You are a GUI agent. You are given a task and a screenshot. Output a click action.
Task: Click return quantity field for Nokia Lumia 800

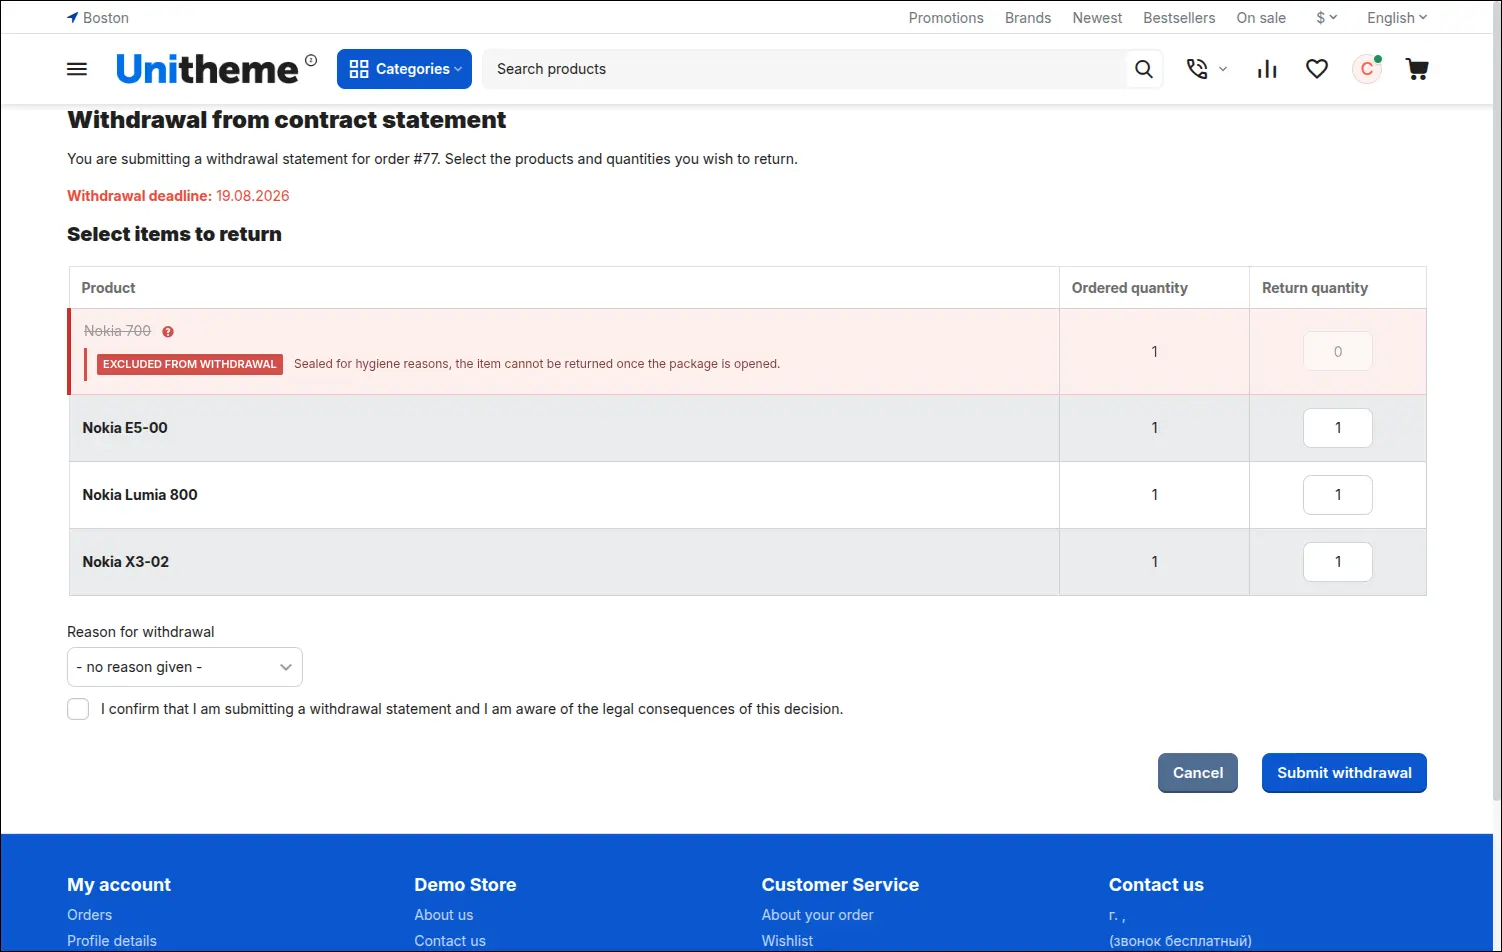tap(1338, 495)
